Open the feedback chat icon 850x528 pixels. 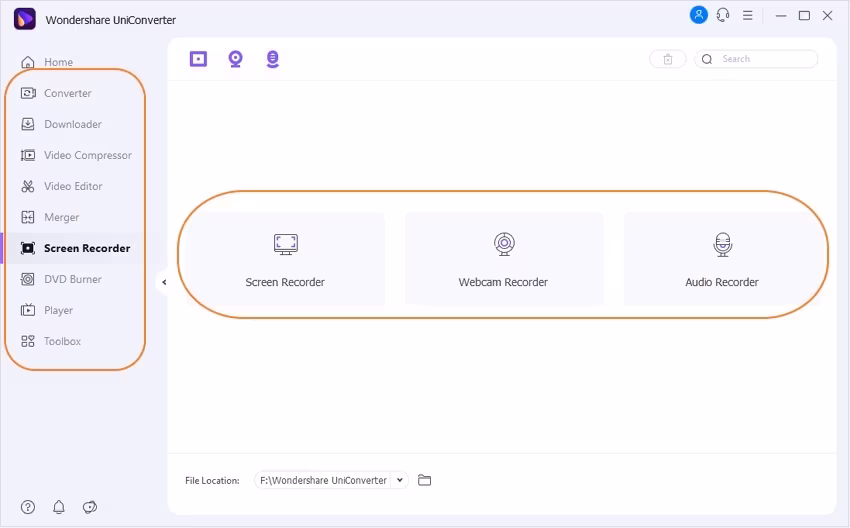(x=89, y=507)
